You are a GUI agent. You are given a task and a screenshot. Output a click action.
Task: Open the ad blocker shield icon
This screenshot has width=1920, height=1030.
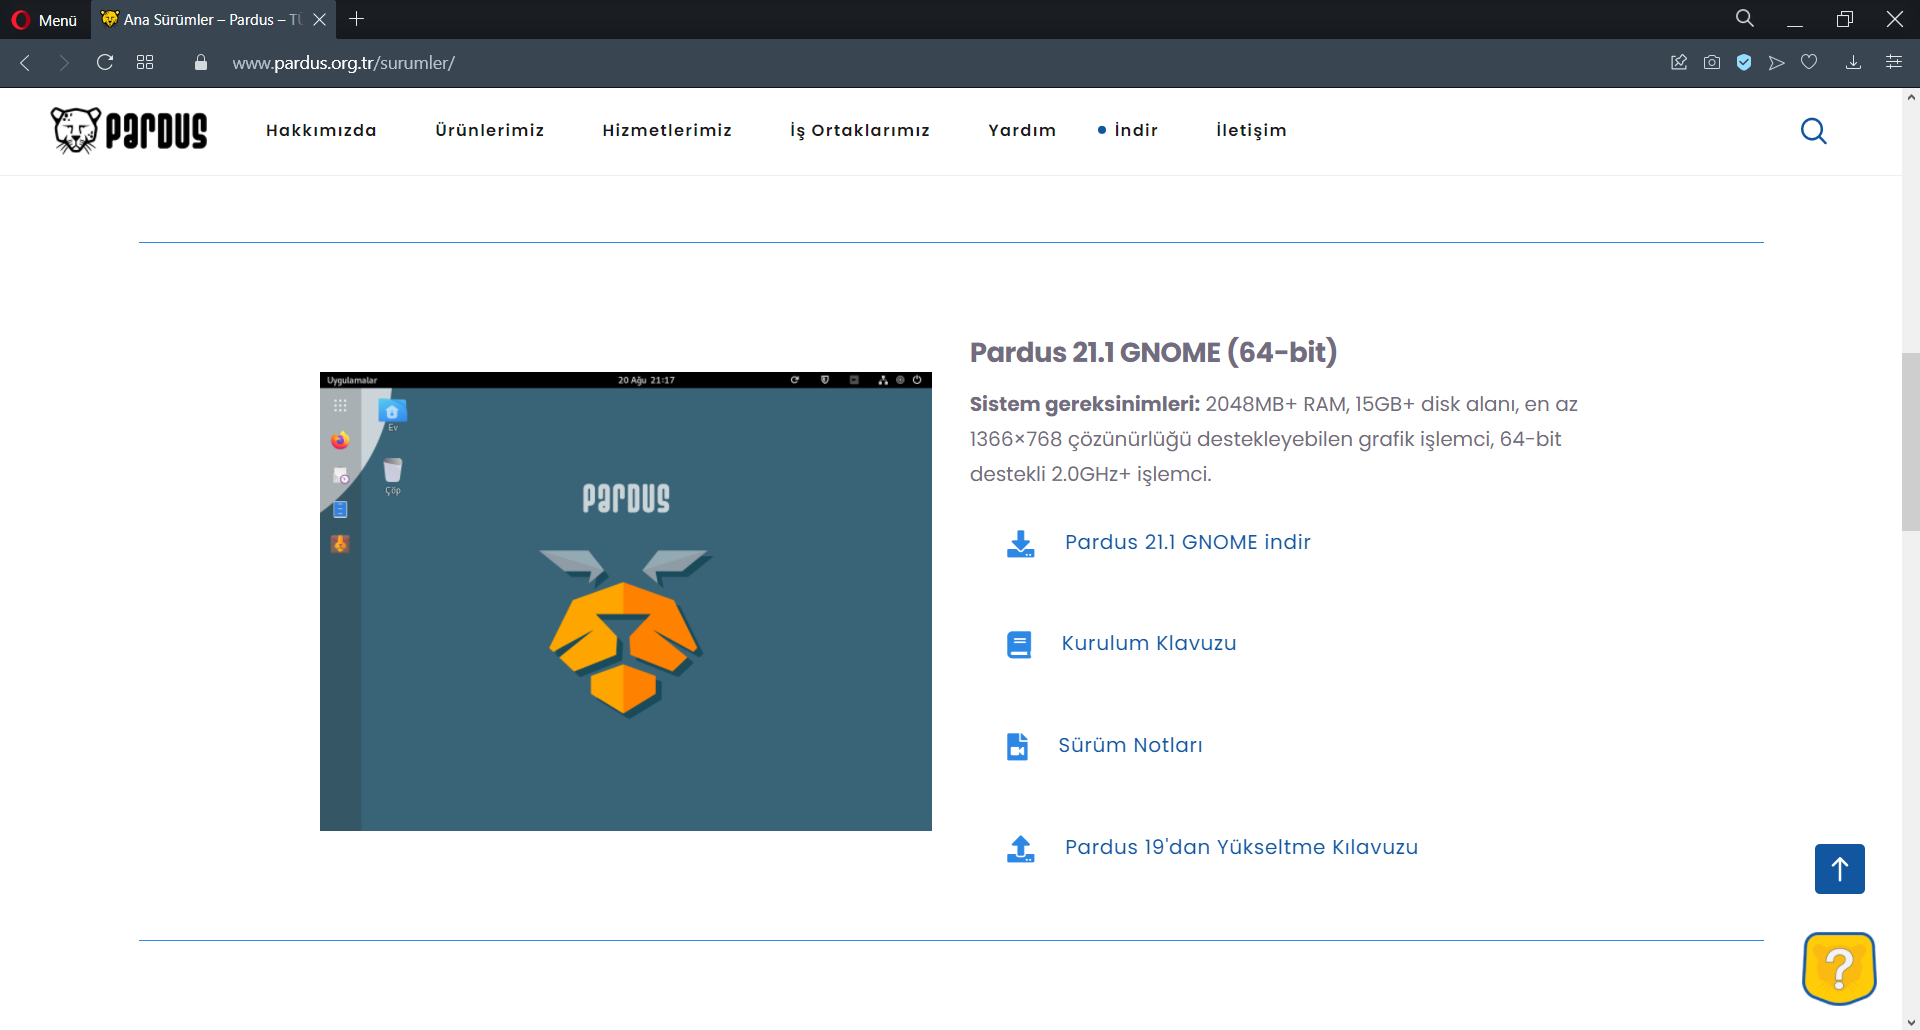pyautogui.click(x=1744, y=62)
